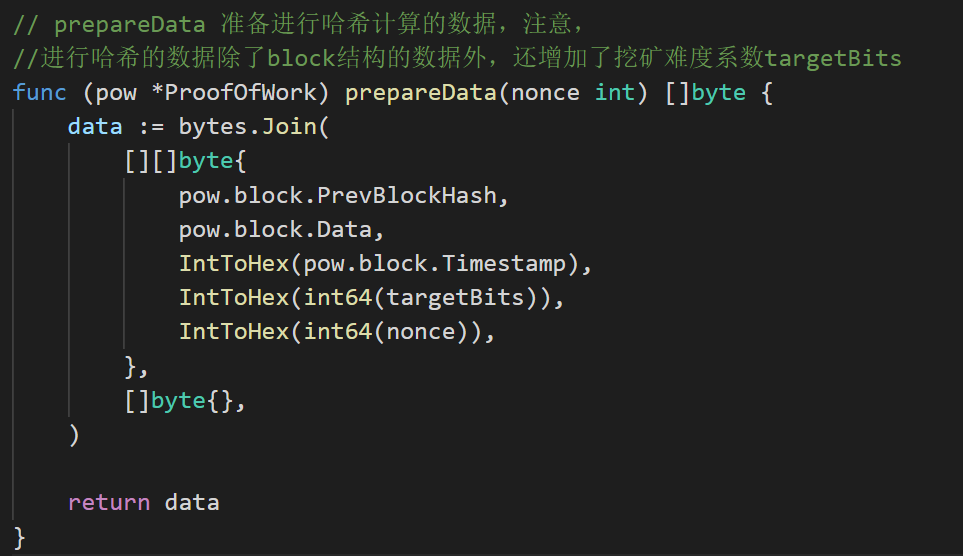Image resolution: width=963 pixels, height=556 pixels.
Task: Click the closing brace of the function
Action: click(19, 538)
